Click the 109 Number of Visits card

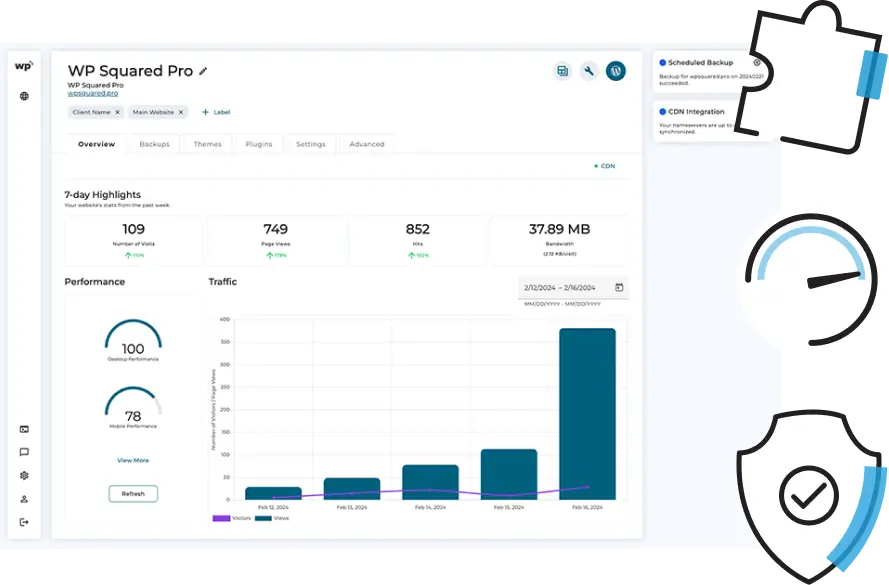point(133,241)
